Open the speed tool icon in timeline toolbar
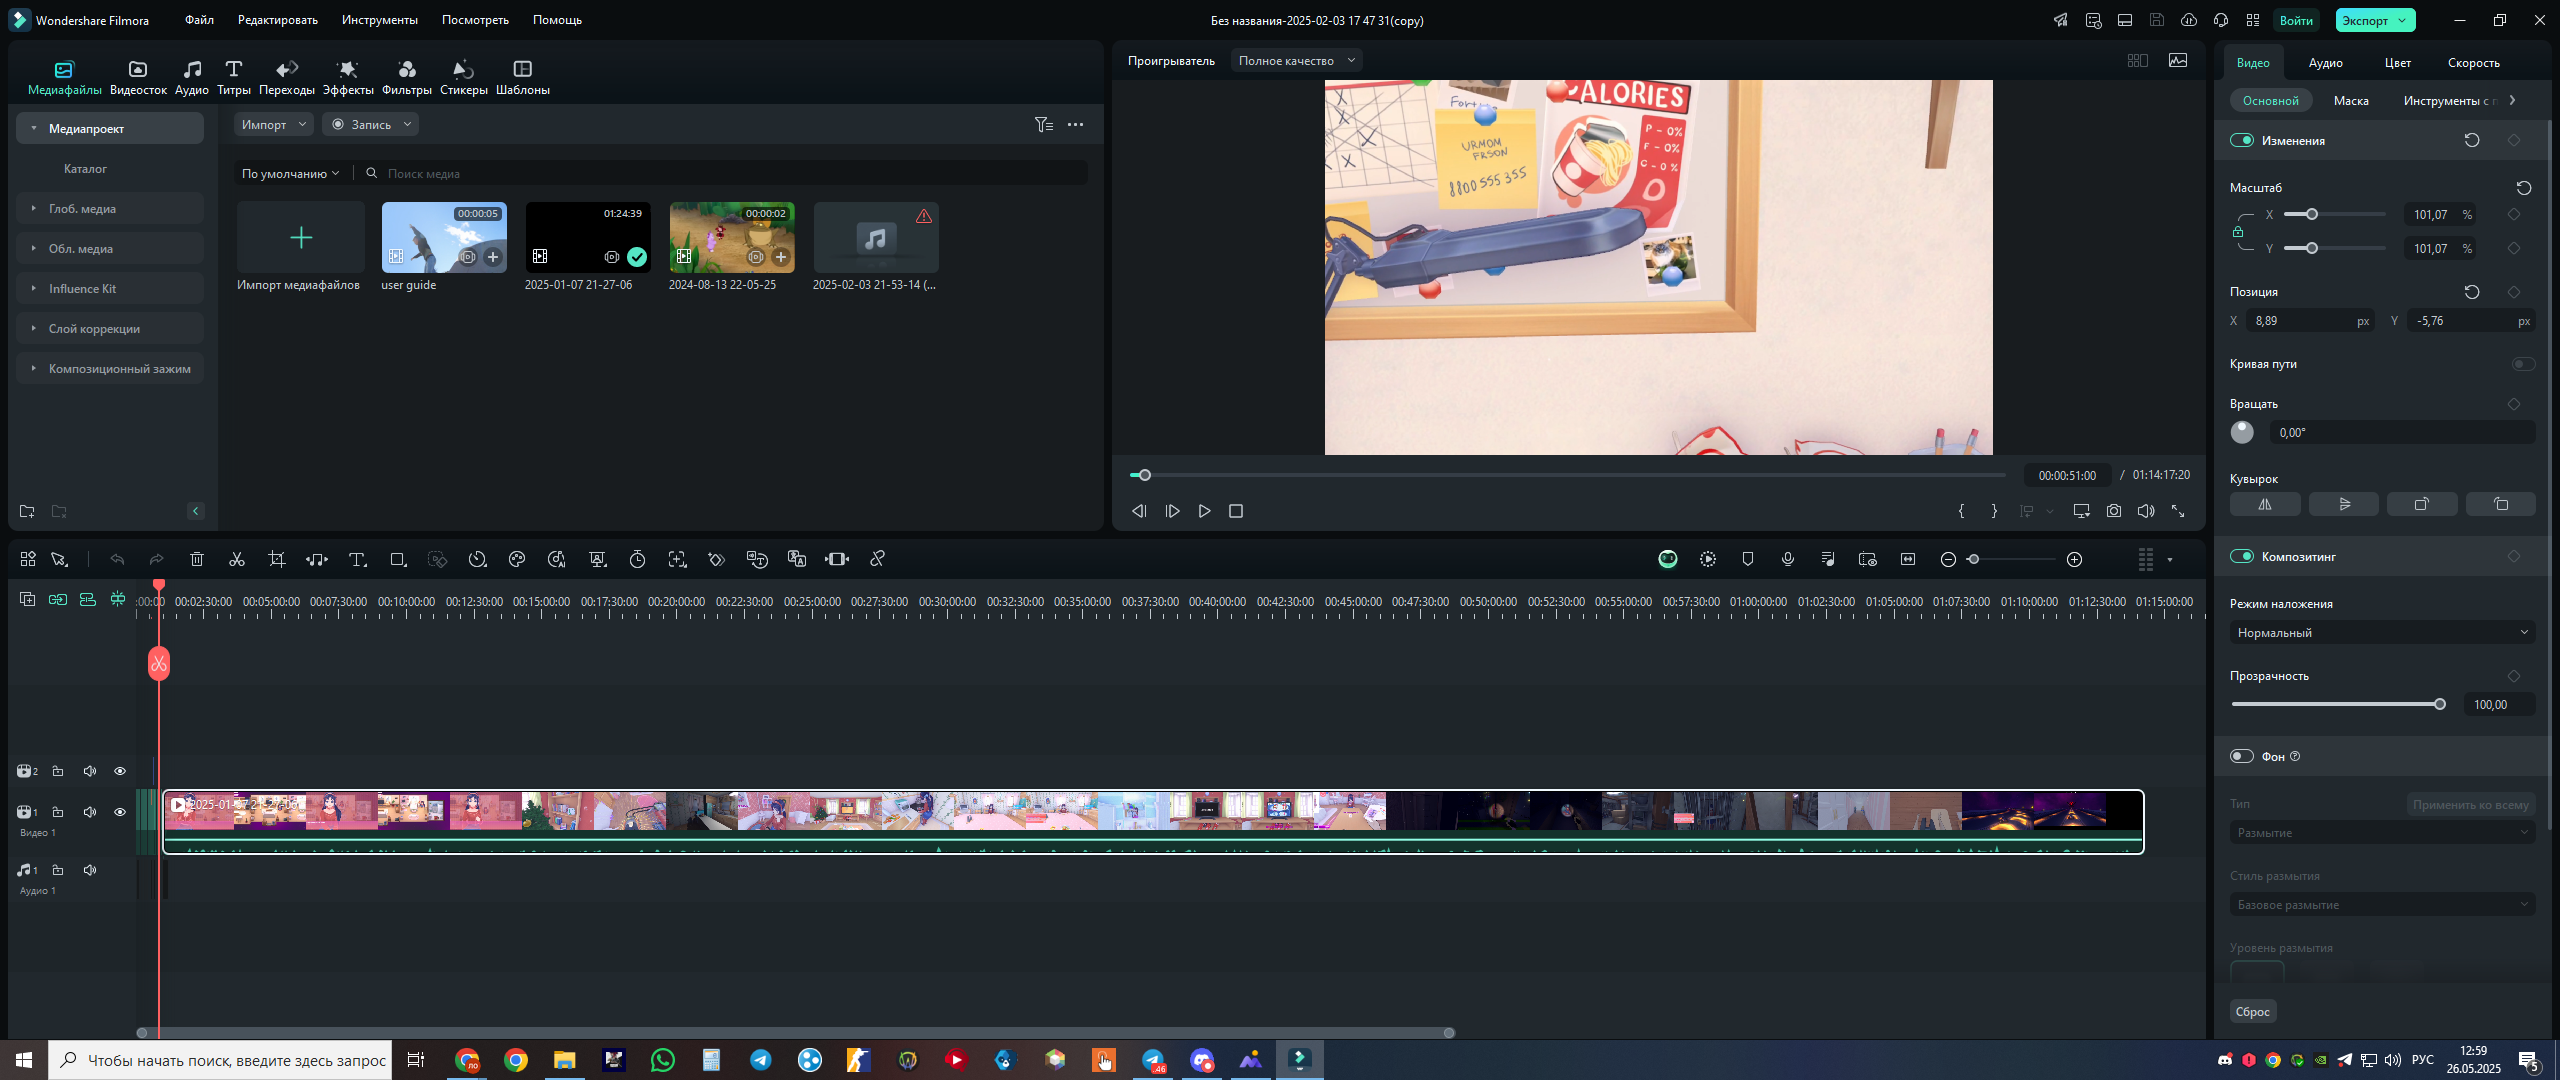 pos(477,559)
